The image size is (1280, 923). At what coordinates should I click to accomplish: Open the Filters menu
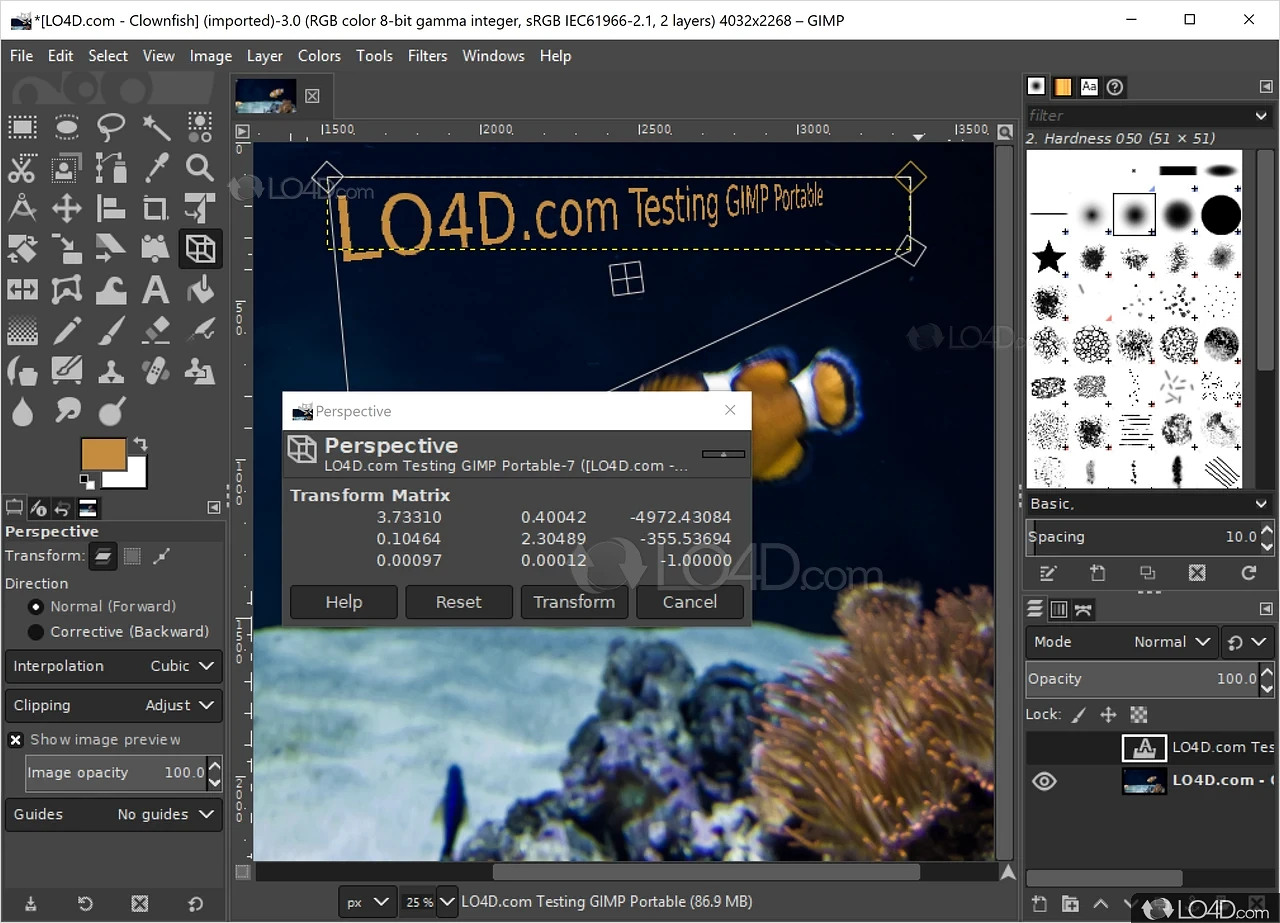click(427, 56)
